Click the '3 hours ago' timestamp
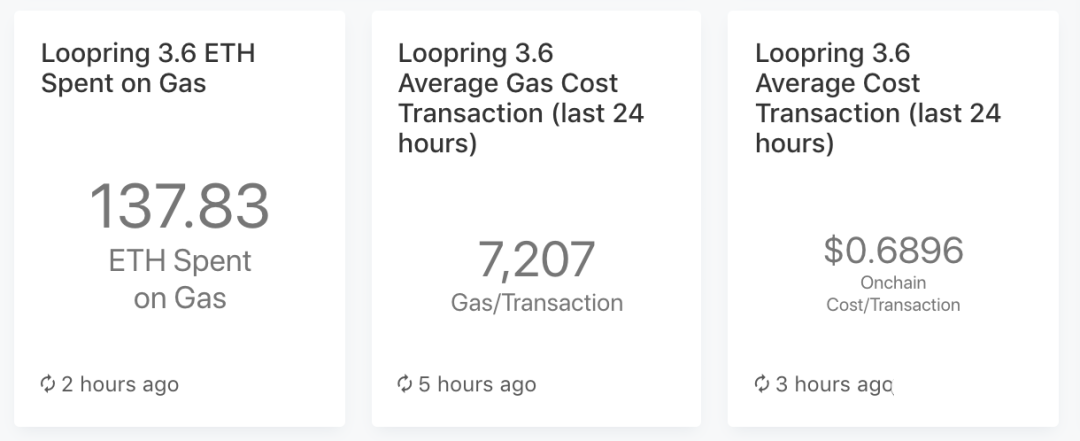Image resolution: width=1080 pixels, height=441 pixels. pos(834,384)
